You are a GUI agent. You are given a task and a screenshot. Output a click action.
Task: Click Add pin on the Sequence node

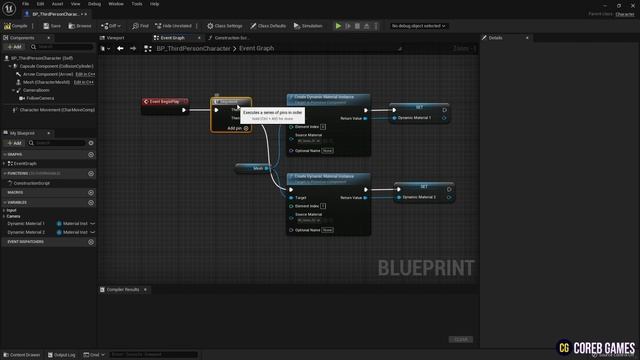point(238,128)
